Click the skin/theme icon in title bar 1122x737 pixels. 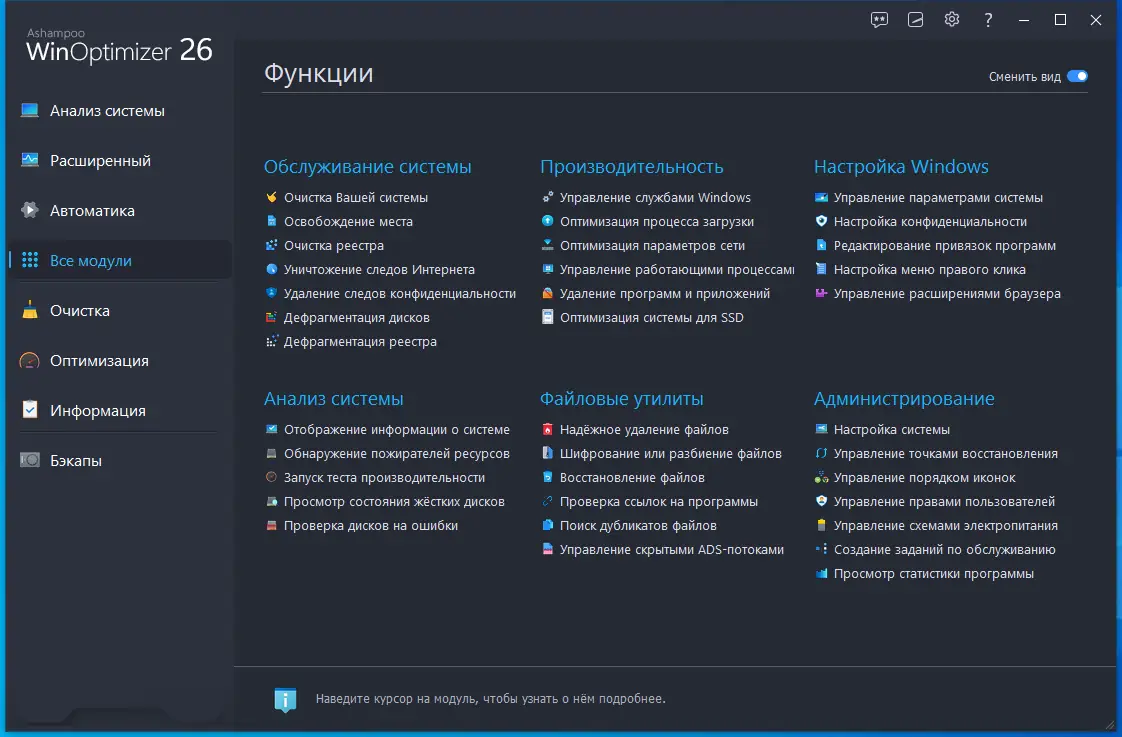click(915, 20)
